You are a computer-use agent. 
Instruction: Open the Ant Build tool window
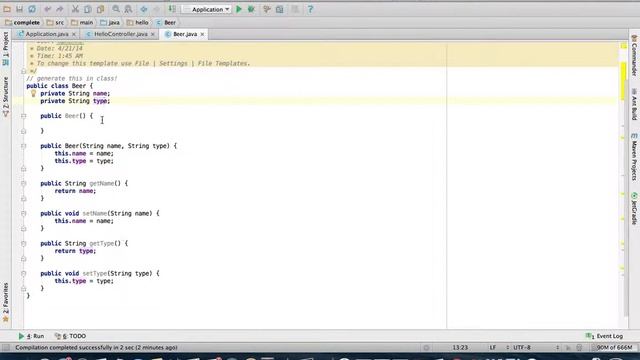click(x=634, y=104)
